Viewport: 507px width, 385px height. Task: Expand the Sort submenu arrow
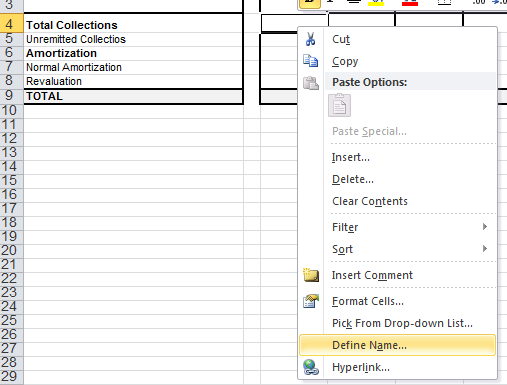(x=485, y=249)
